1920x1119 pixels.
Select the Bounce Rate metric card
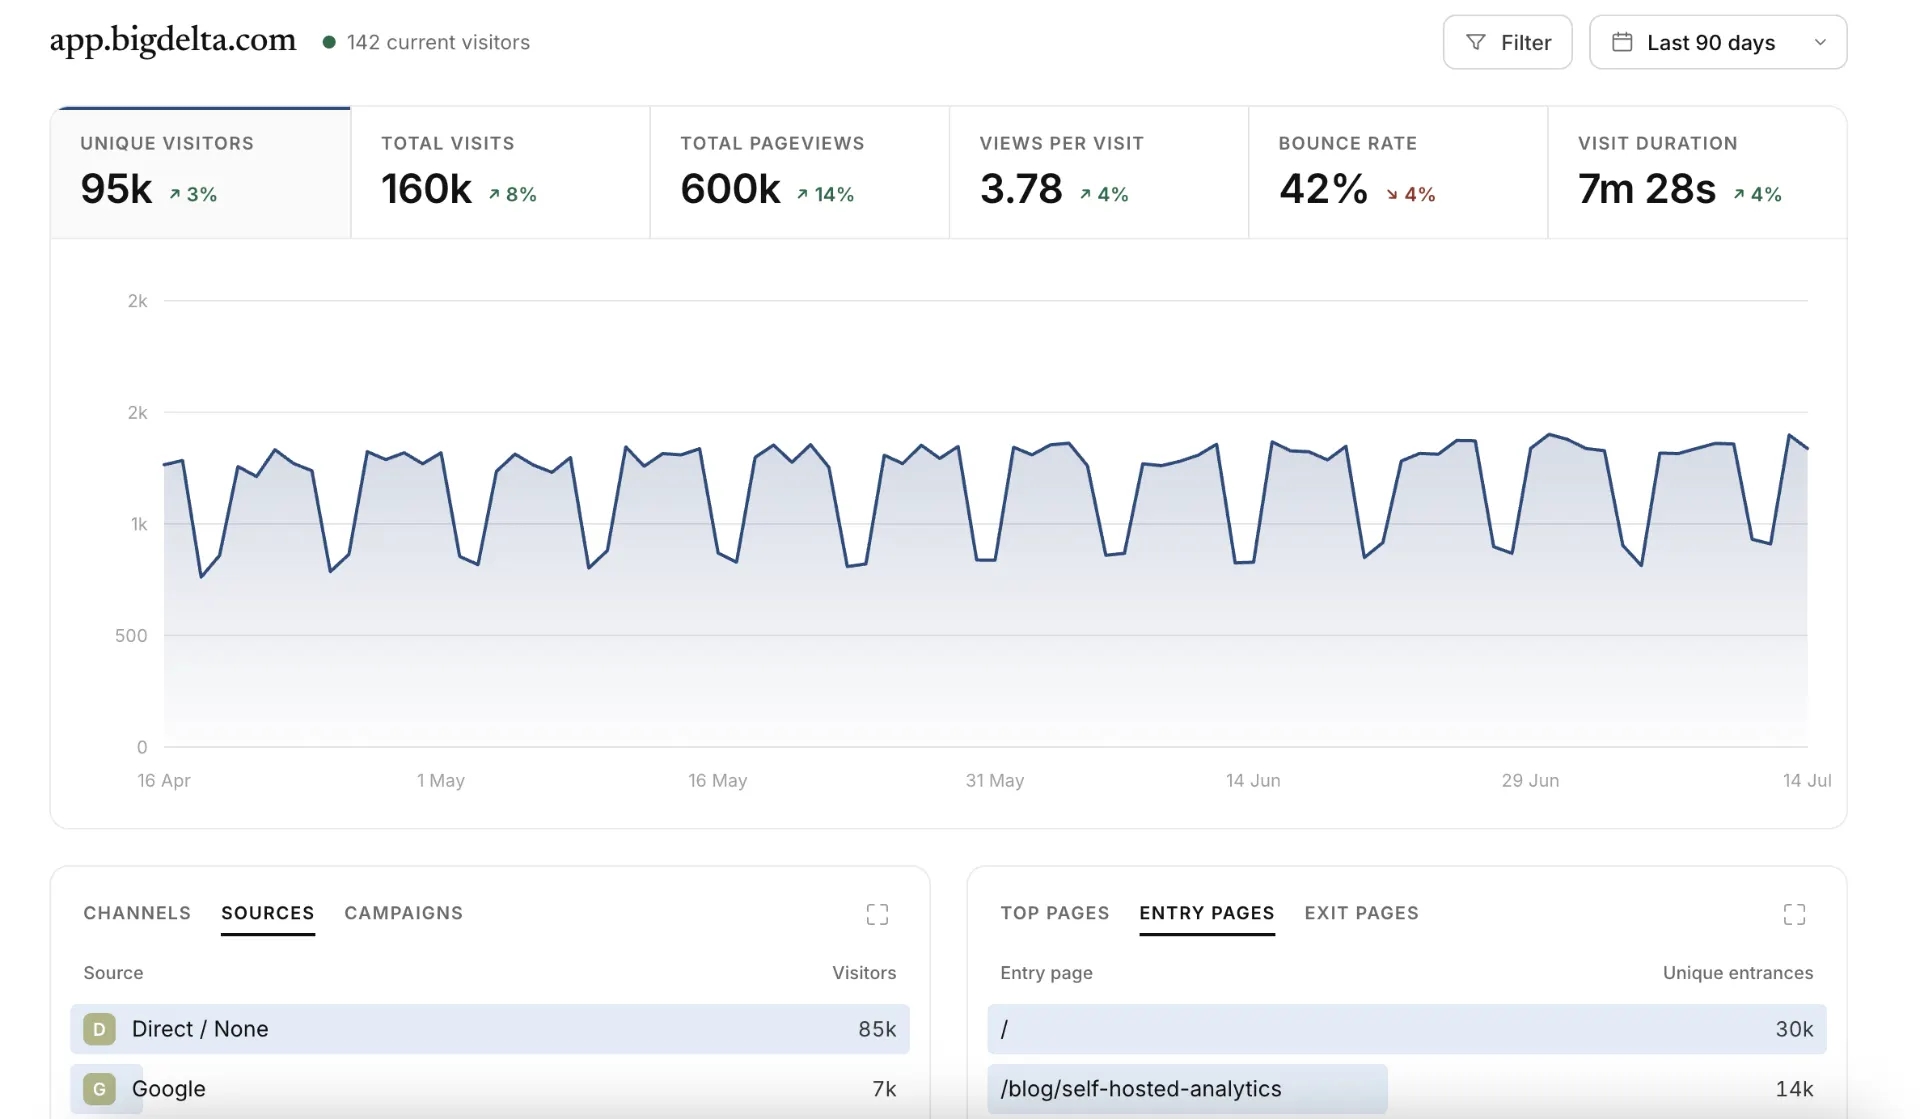(x=1398, y=172)
